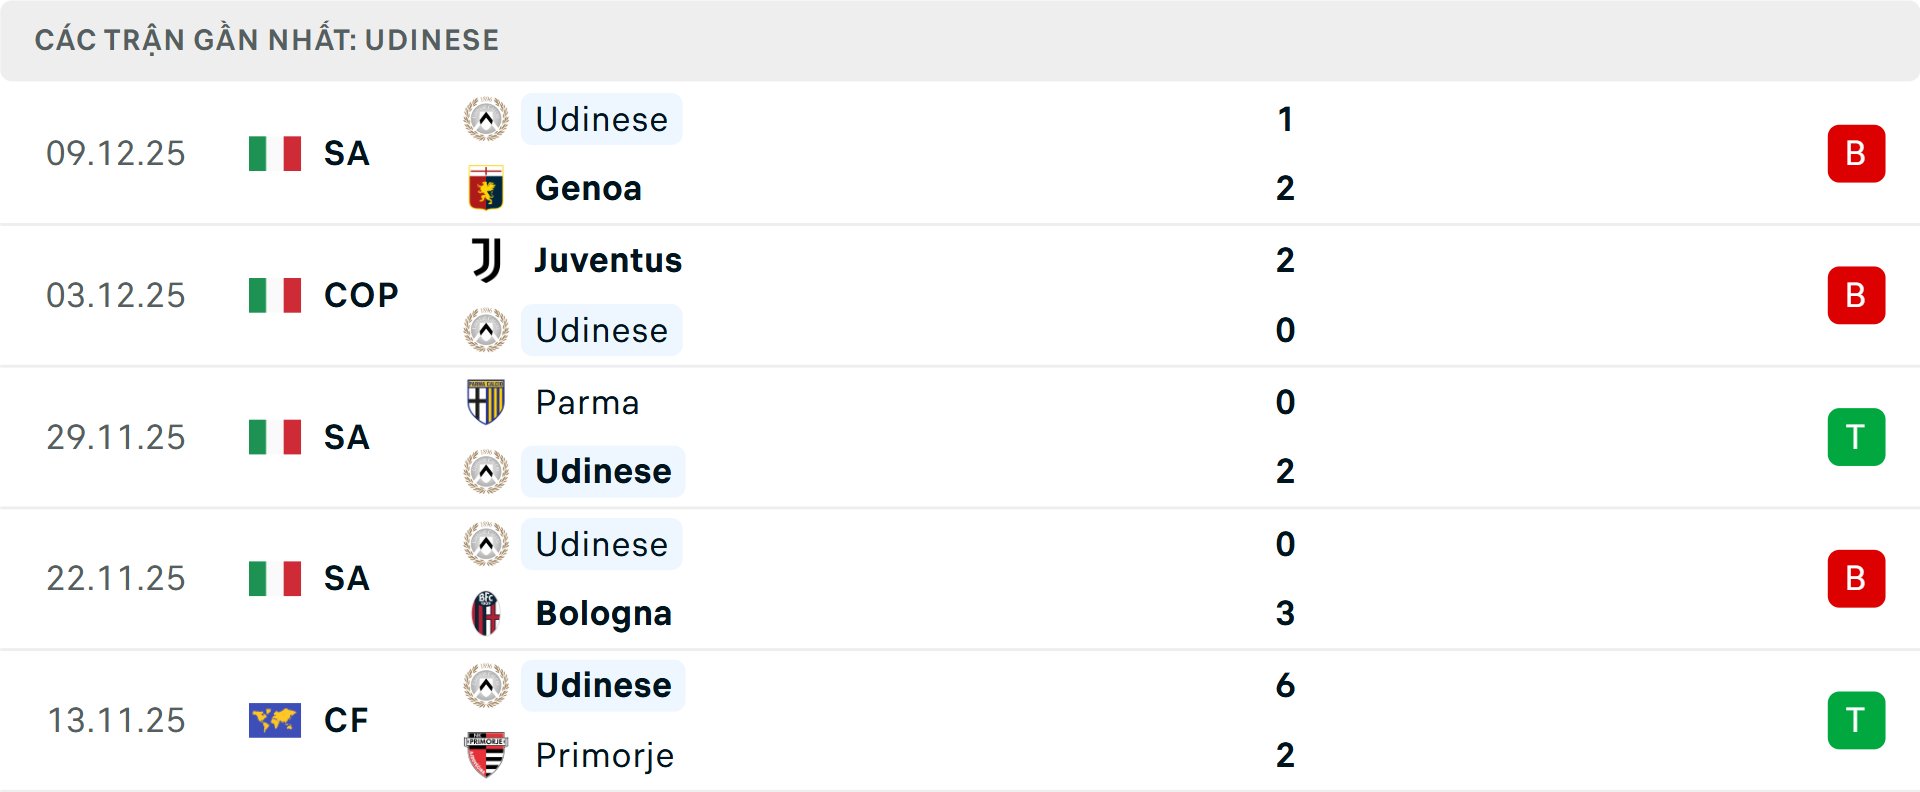Click the green T badge for Parma match
Viewport: 1920px width, 792px height.
1856,437
